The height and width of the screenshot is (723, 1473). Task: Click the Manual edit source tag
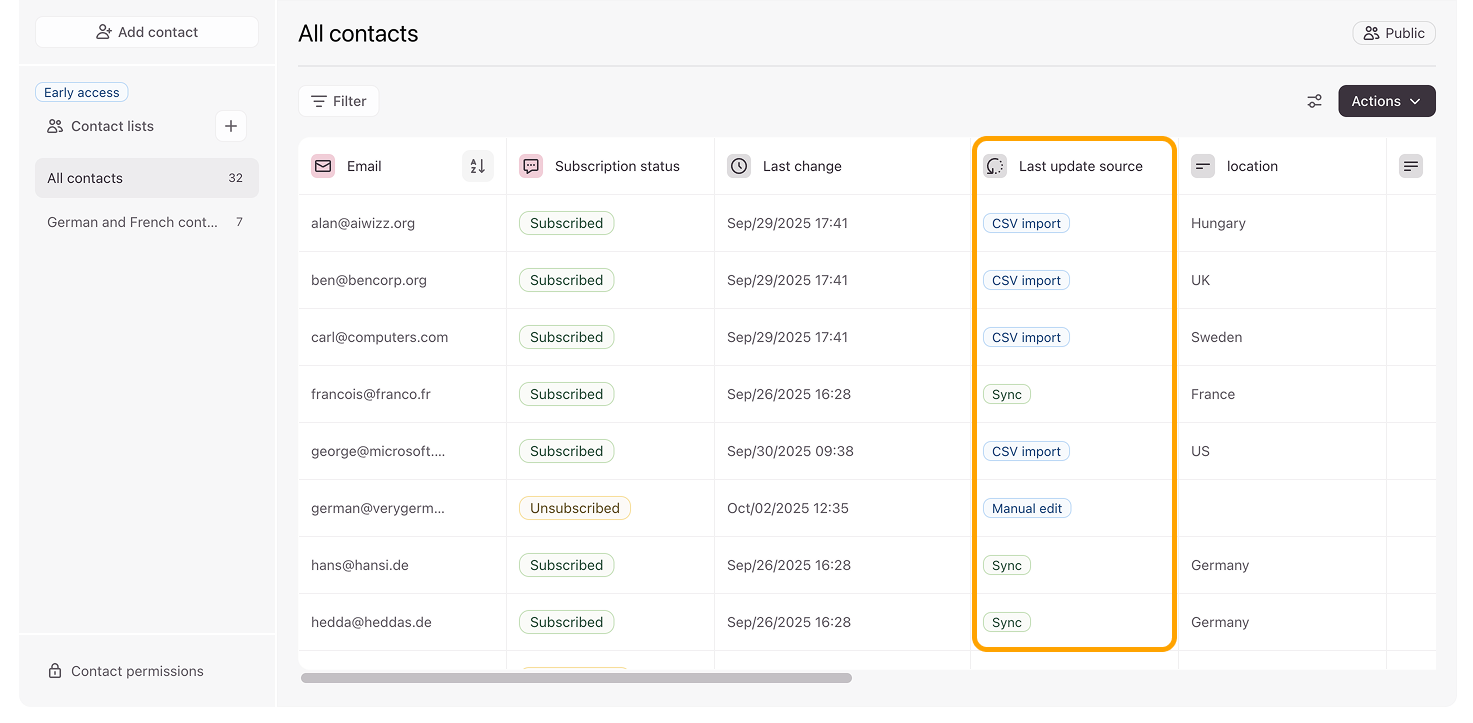pos(1027,508)
